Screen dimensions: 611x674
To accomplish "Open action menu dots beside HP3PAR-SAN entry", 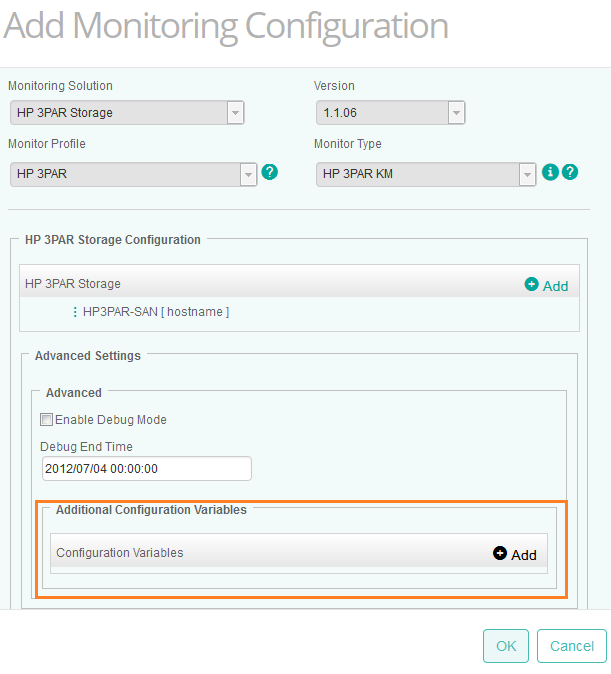I will pos(75,312).
